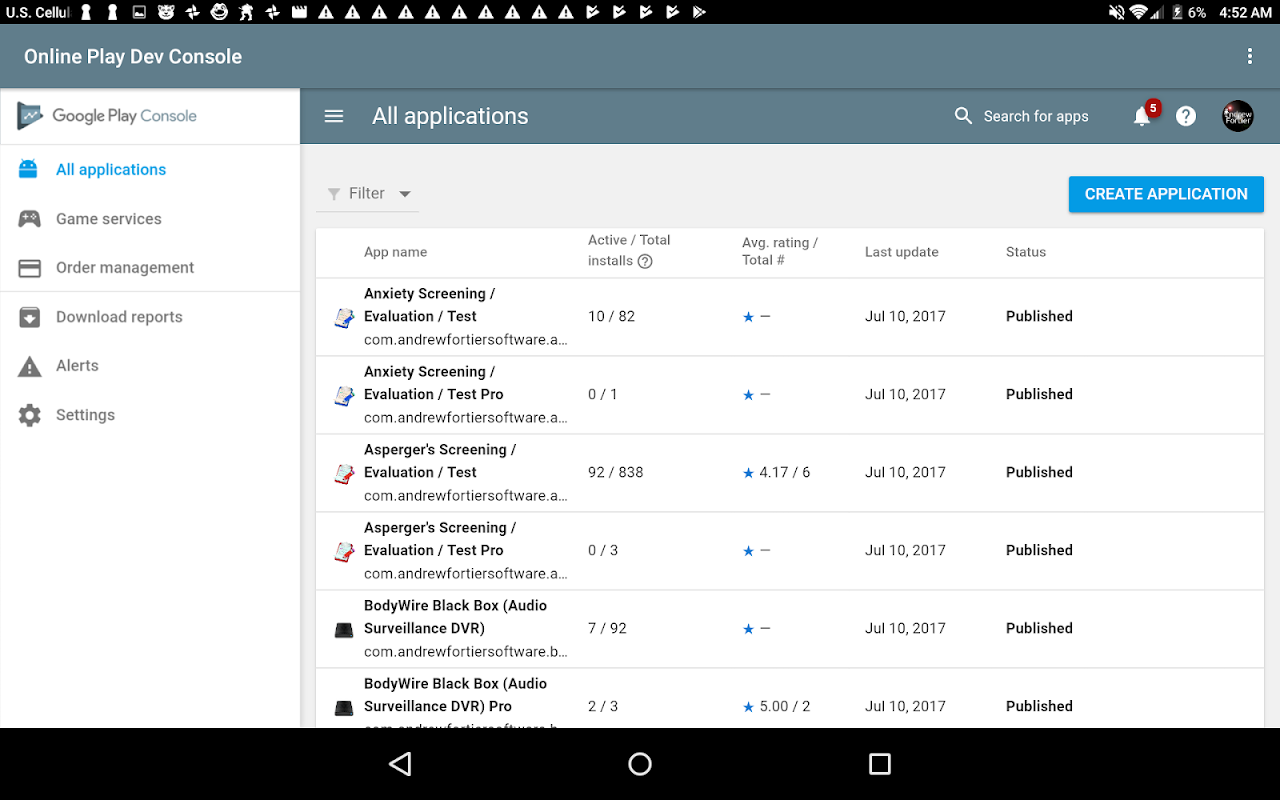Click the gamepad icon for Game services
The height and width of the screenshot is (800, 1280).
(29, 218)
